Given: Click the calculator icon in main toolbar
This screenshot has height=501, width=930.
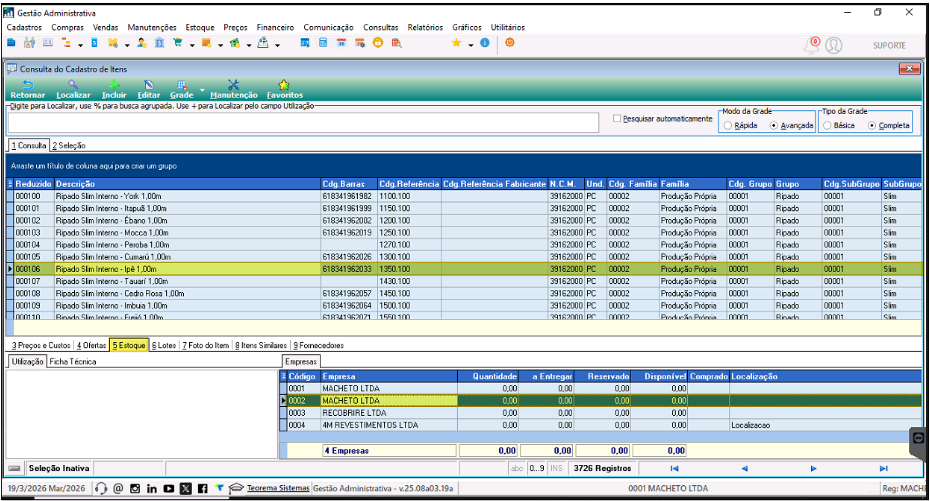Looking at the screenshot, I should pyautogui.click(x=323, y=43).
